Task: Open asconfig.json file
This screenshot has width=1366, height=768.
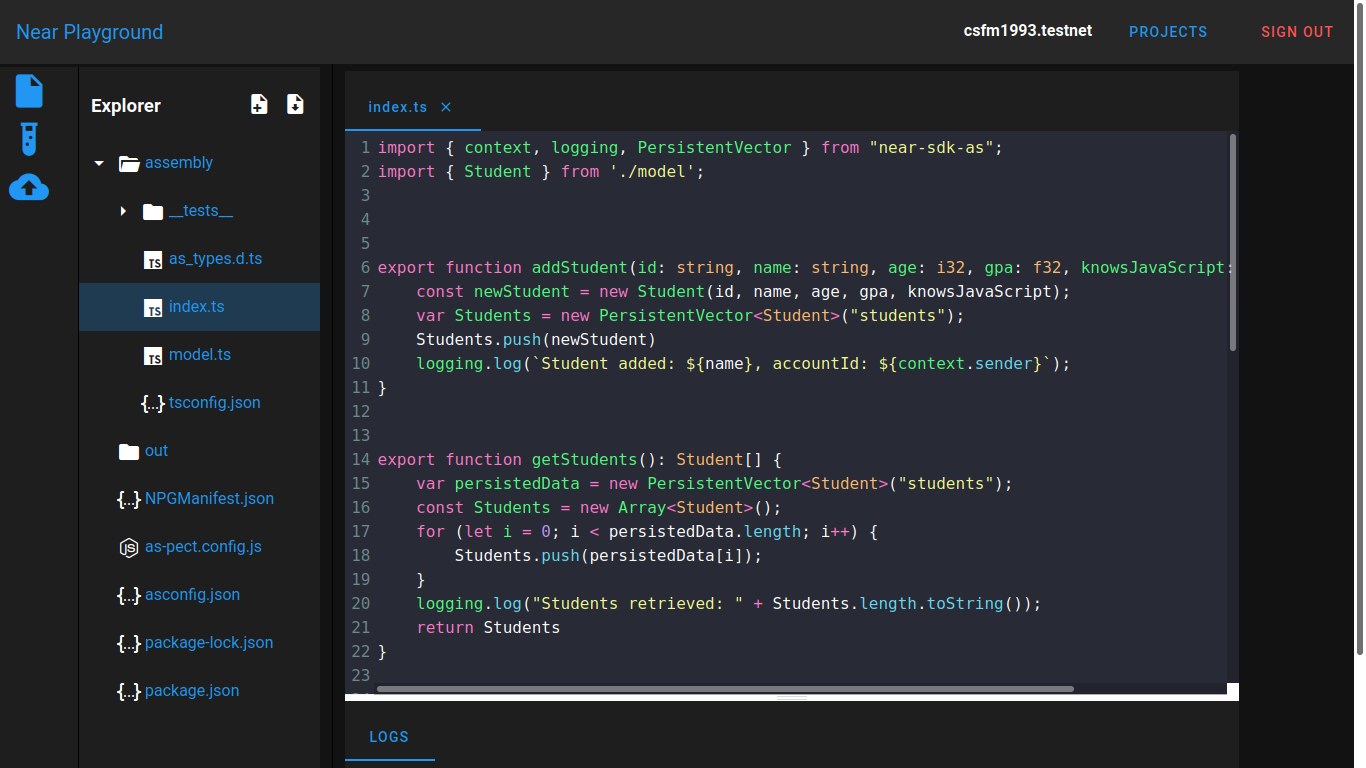Action: (192, 595)
